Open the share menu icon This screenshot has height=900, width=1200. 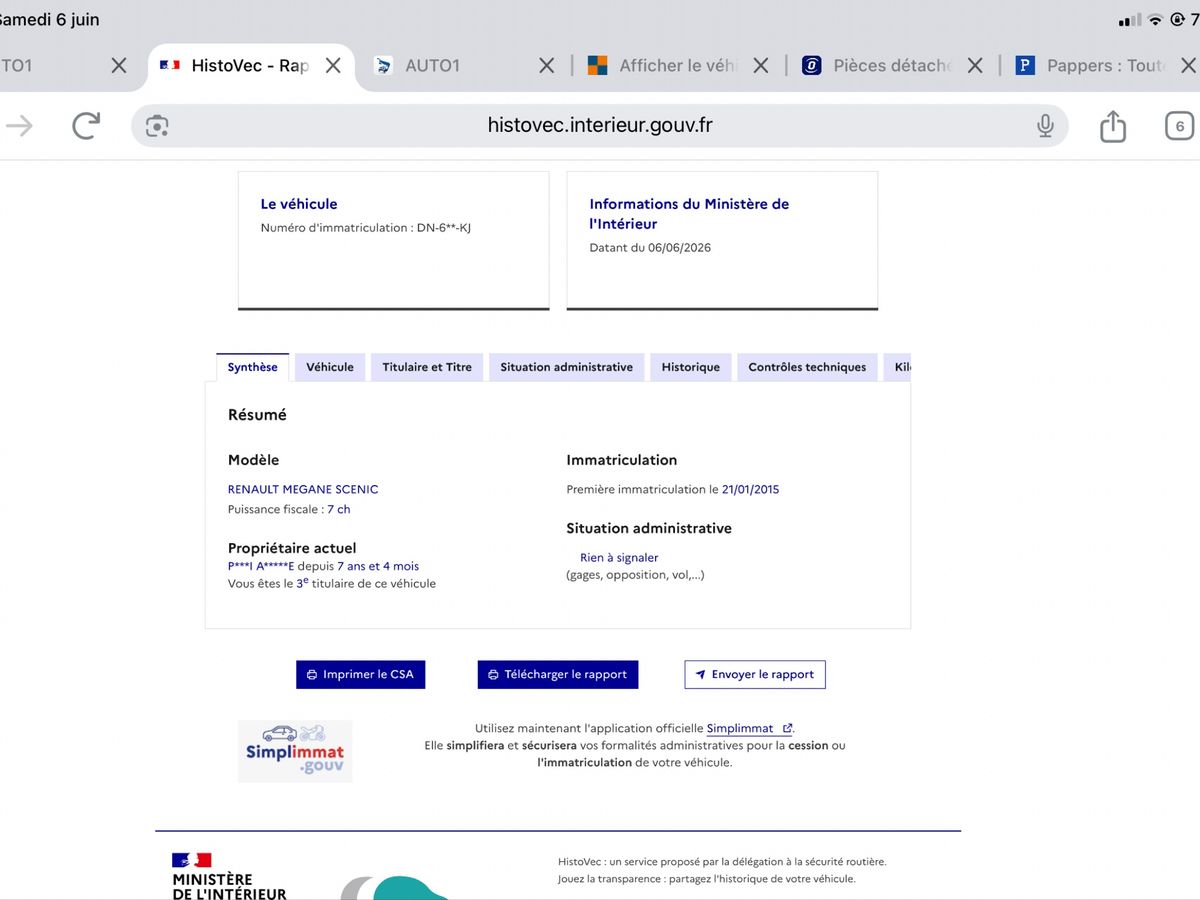[1113, 126]
